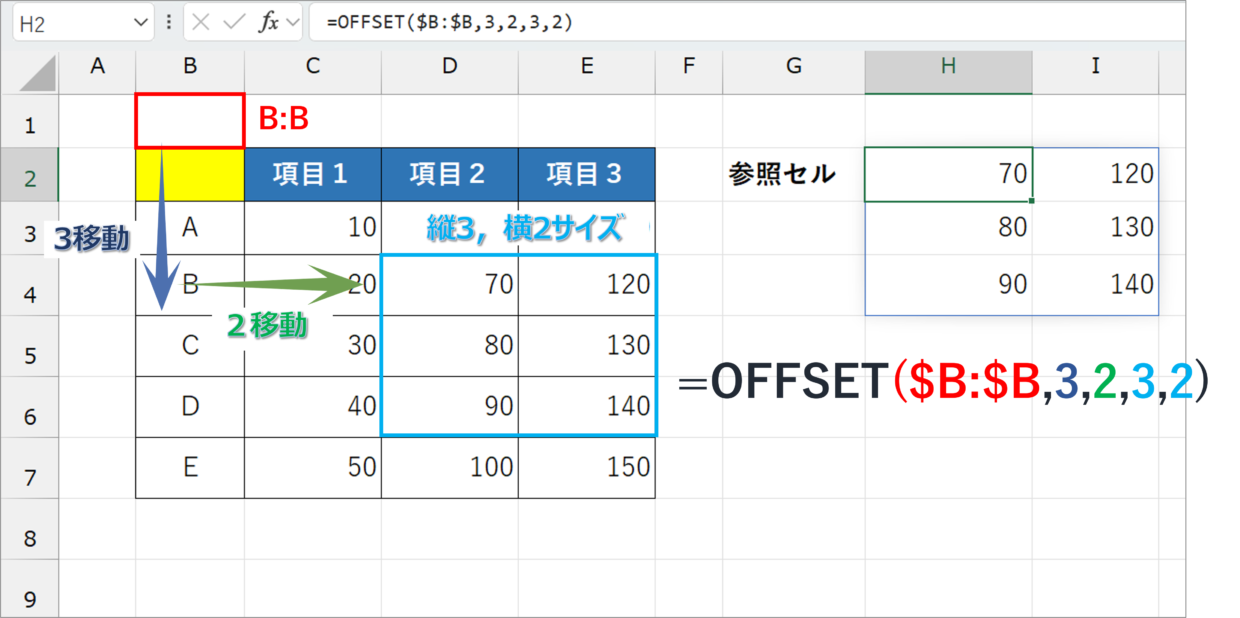
Task: Click the cell with value 30
Action: (x=313, y=346)
